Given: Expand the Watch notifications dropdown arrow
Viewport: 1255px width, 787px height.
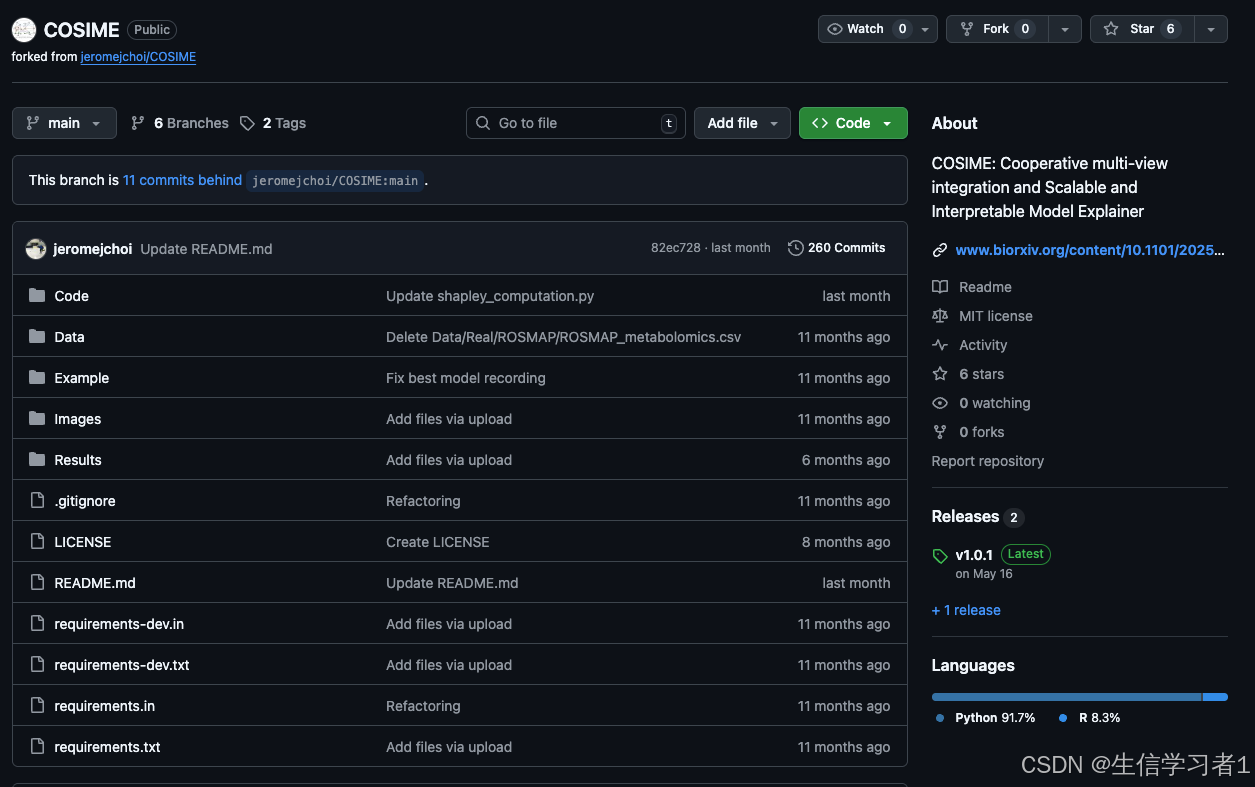Looking at the screenshot, I should 926,29.
